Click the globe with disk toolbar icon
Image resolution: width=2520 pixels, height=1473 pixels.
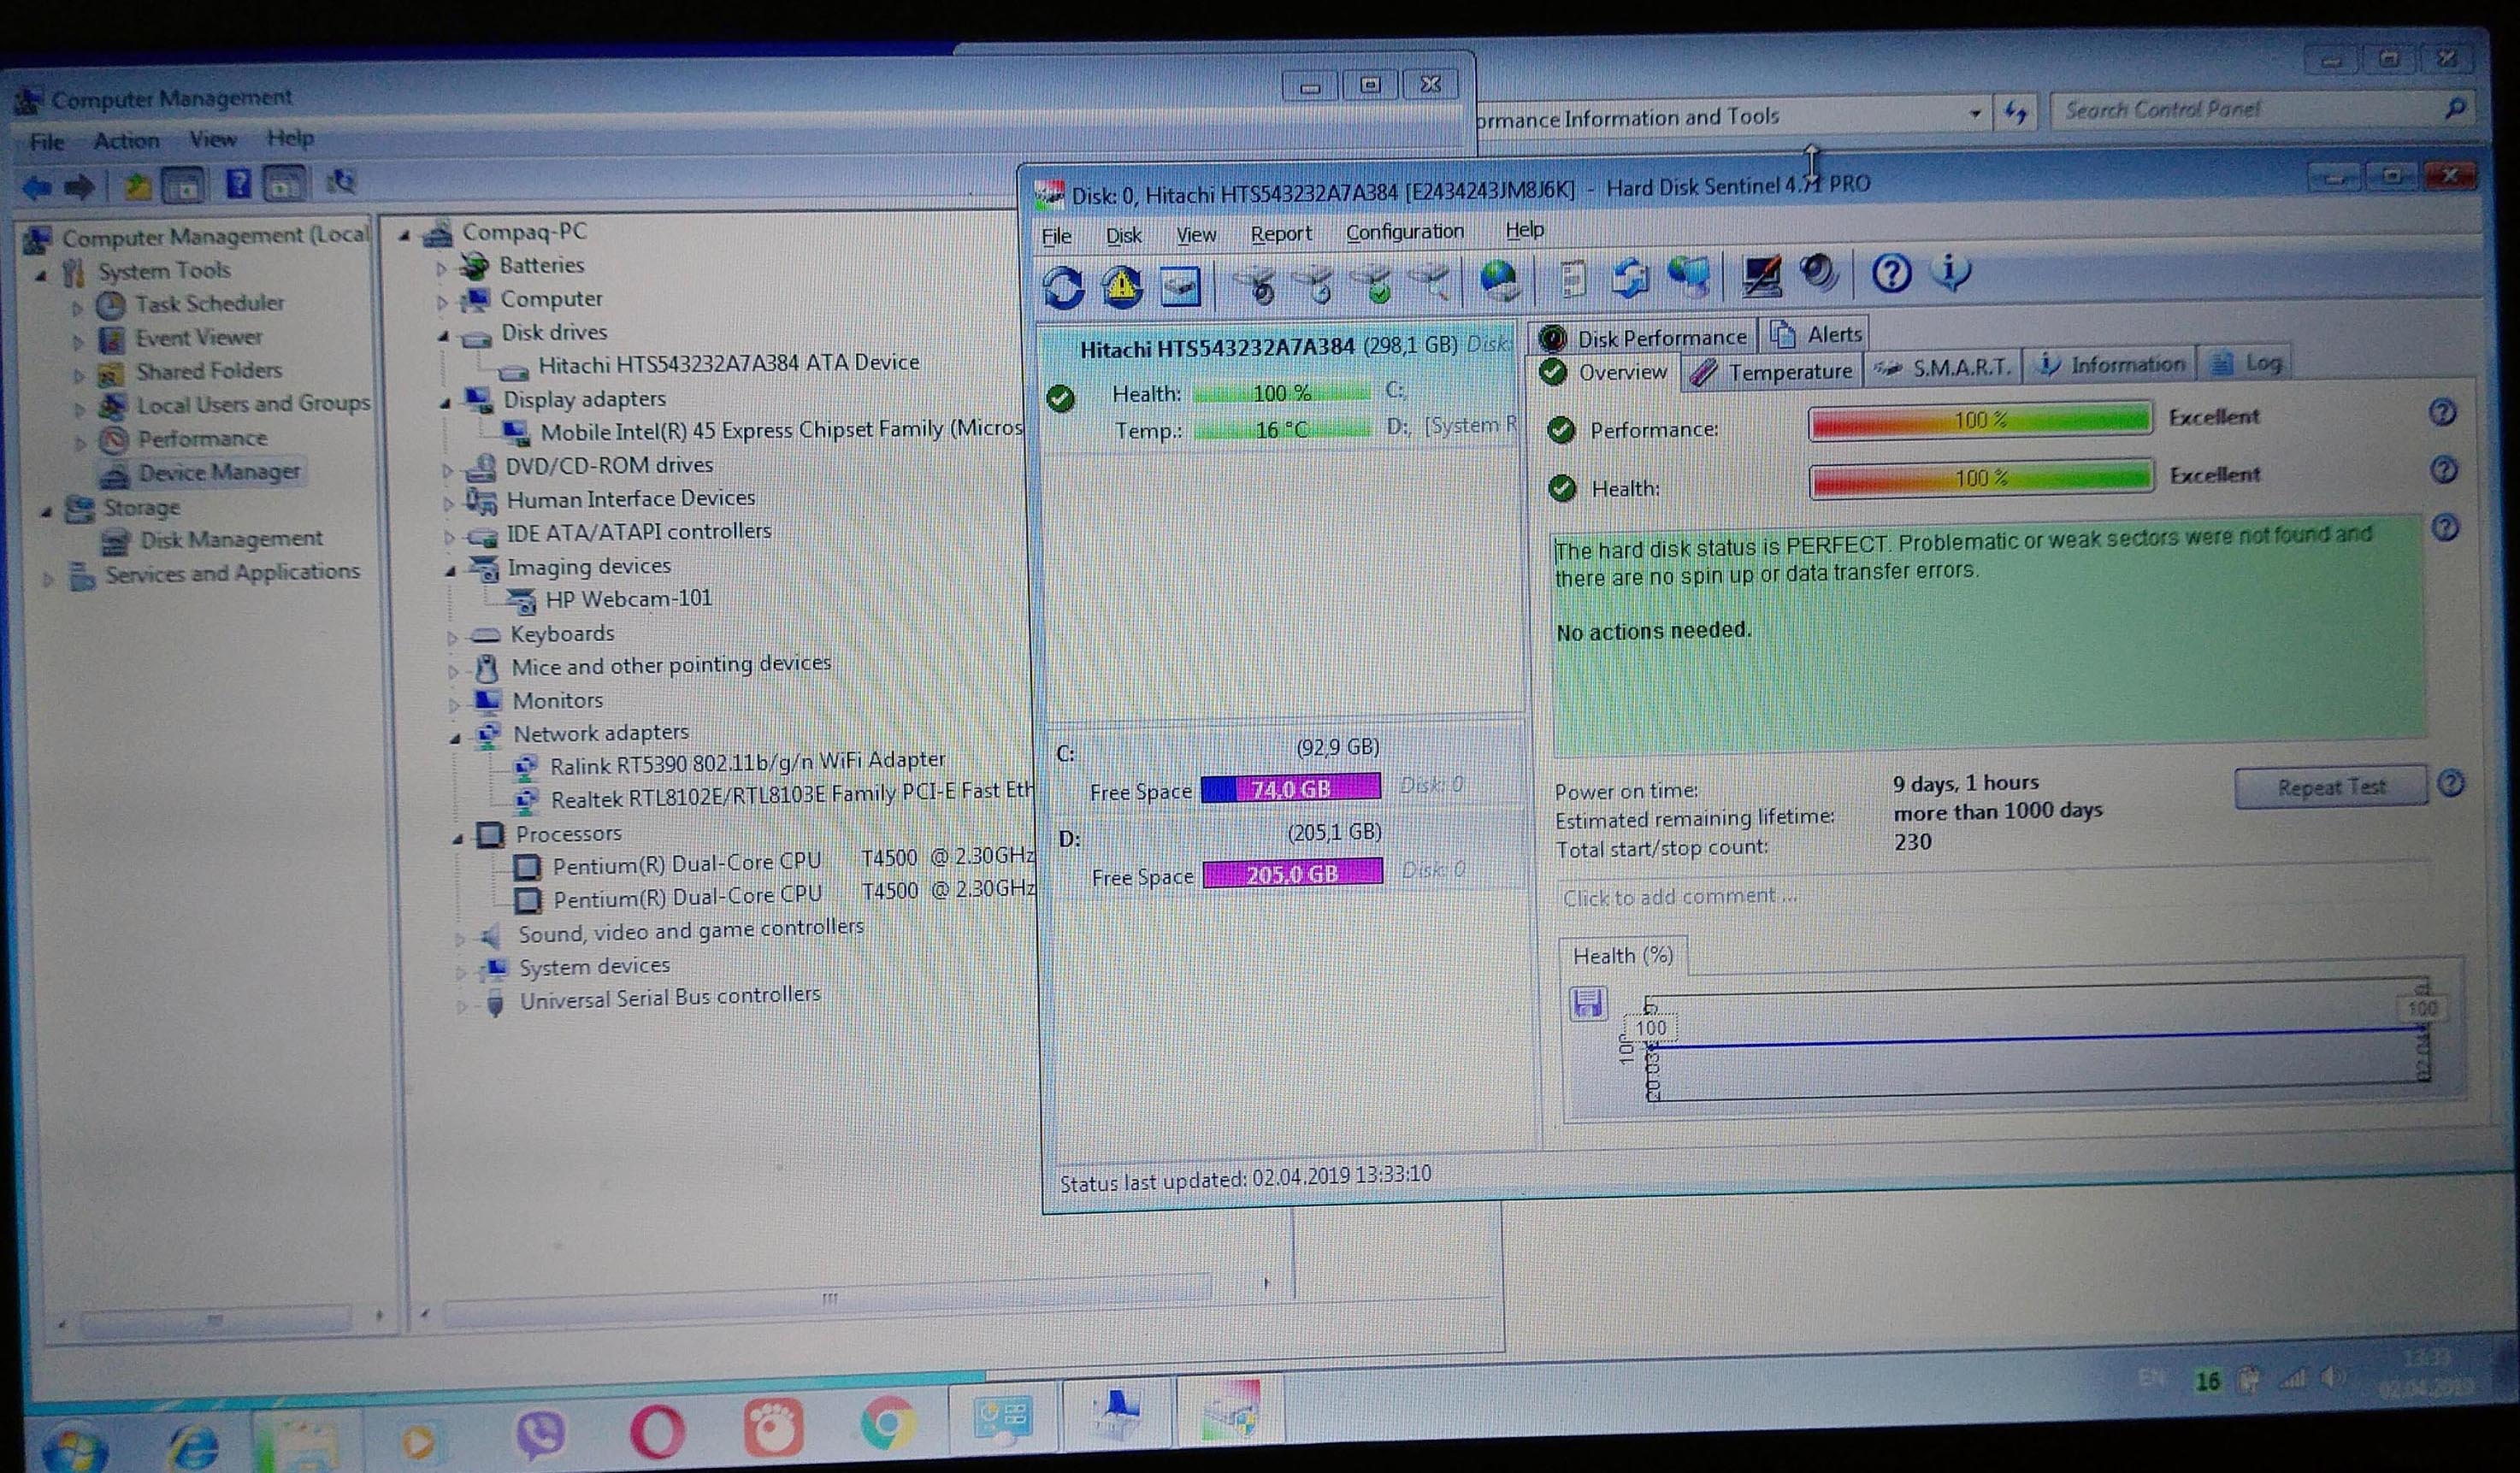pyautogui.click(x=1499, y=280)
